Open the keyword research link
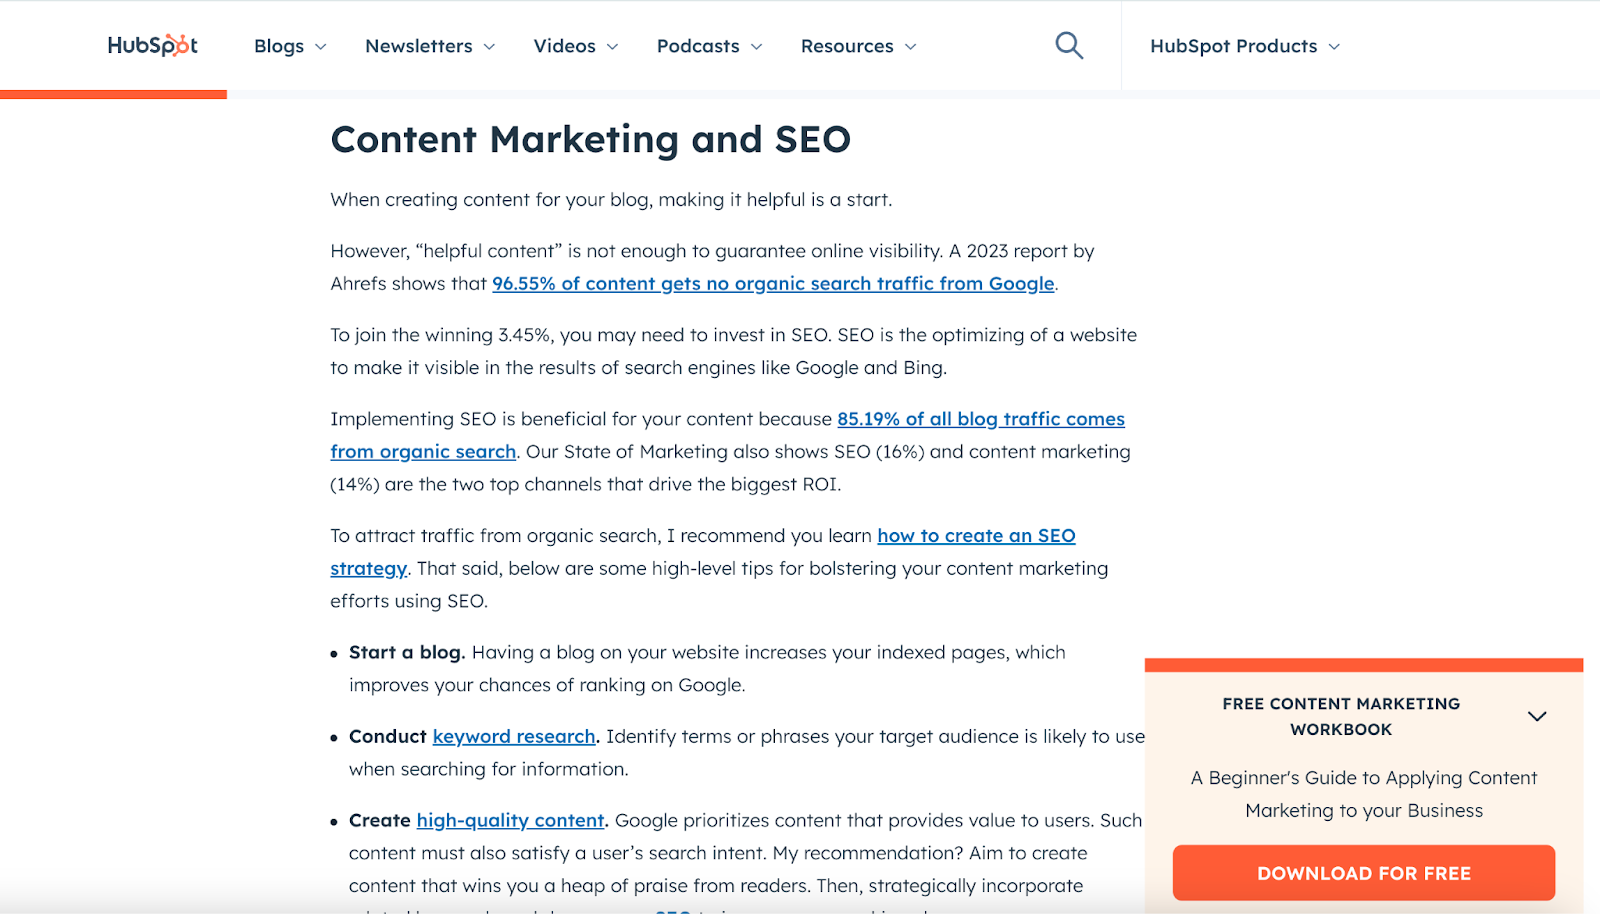 tap(513, 737)
